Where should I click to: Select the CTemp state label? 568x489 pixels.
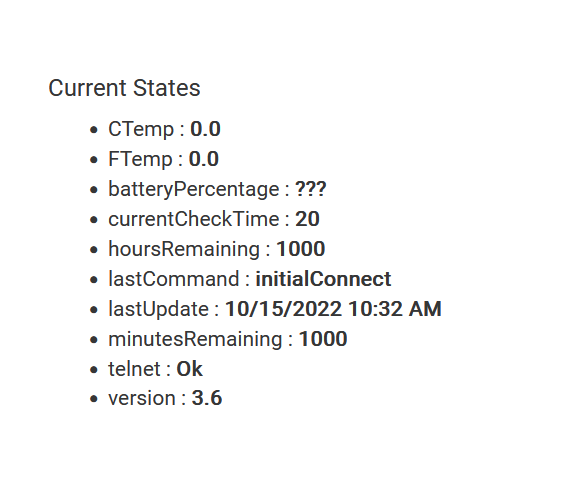[141, 129]
